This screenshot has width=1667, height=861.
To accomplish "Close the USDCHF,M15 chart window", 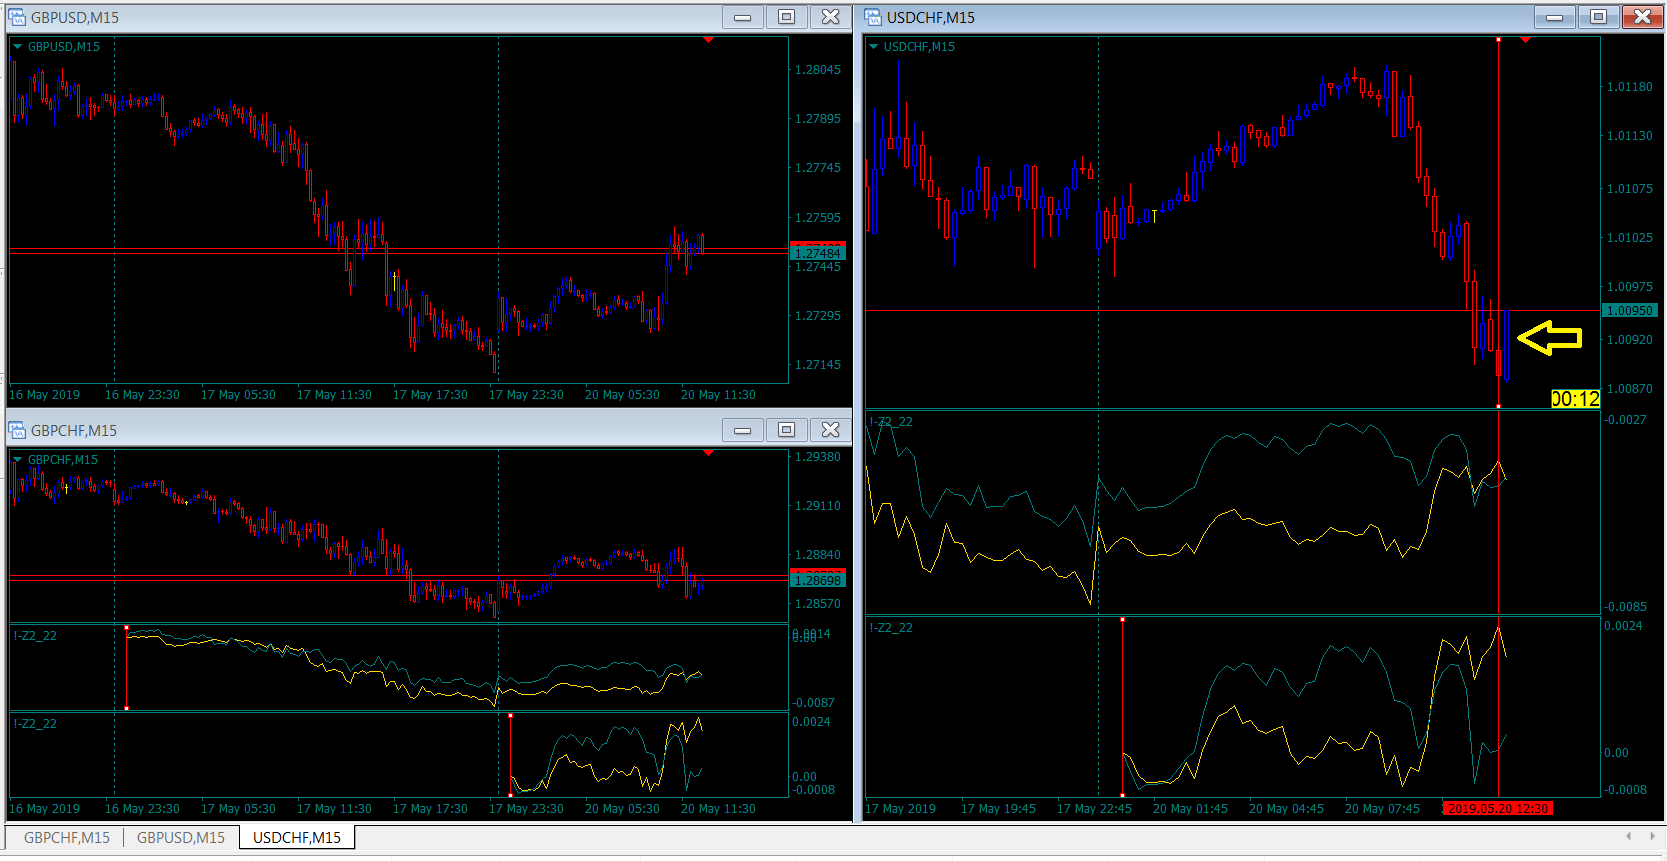I will tap(1642, 17).
